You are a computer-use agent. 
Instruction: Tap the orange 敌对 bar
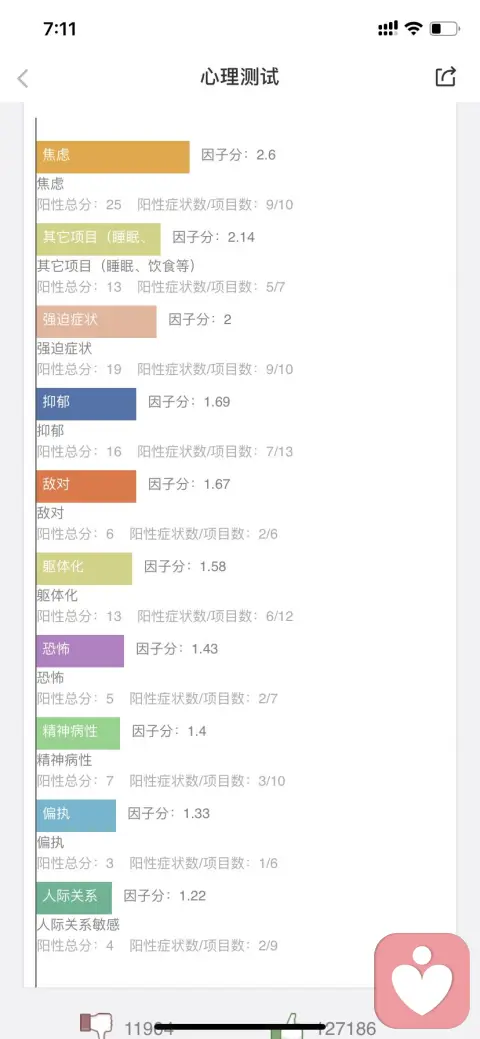(x=86, y=486)
